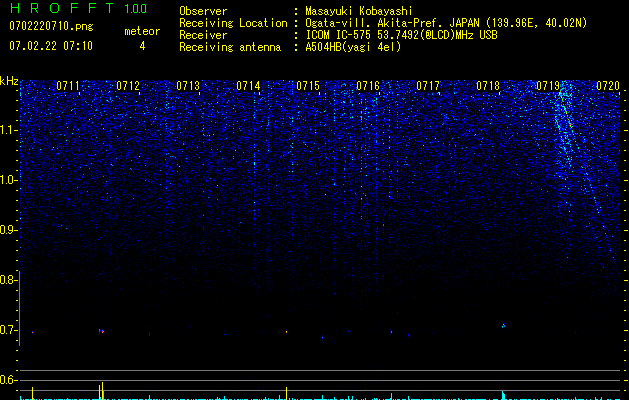Click the 0712 time marker
629x400 pixels.
128,86
